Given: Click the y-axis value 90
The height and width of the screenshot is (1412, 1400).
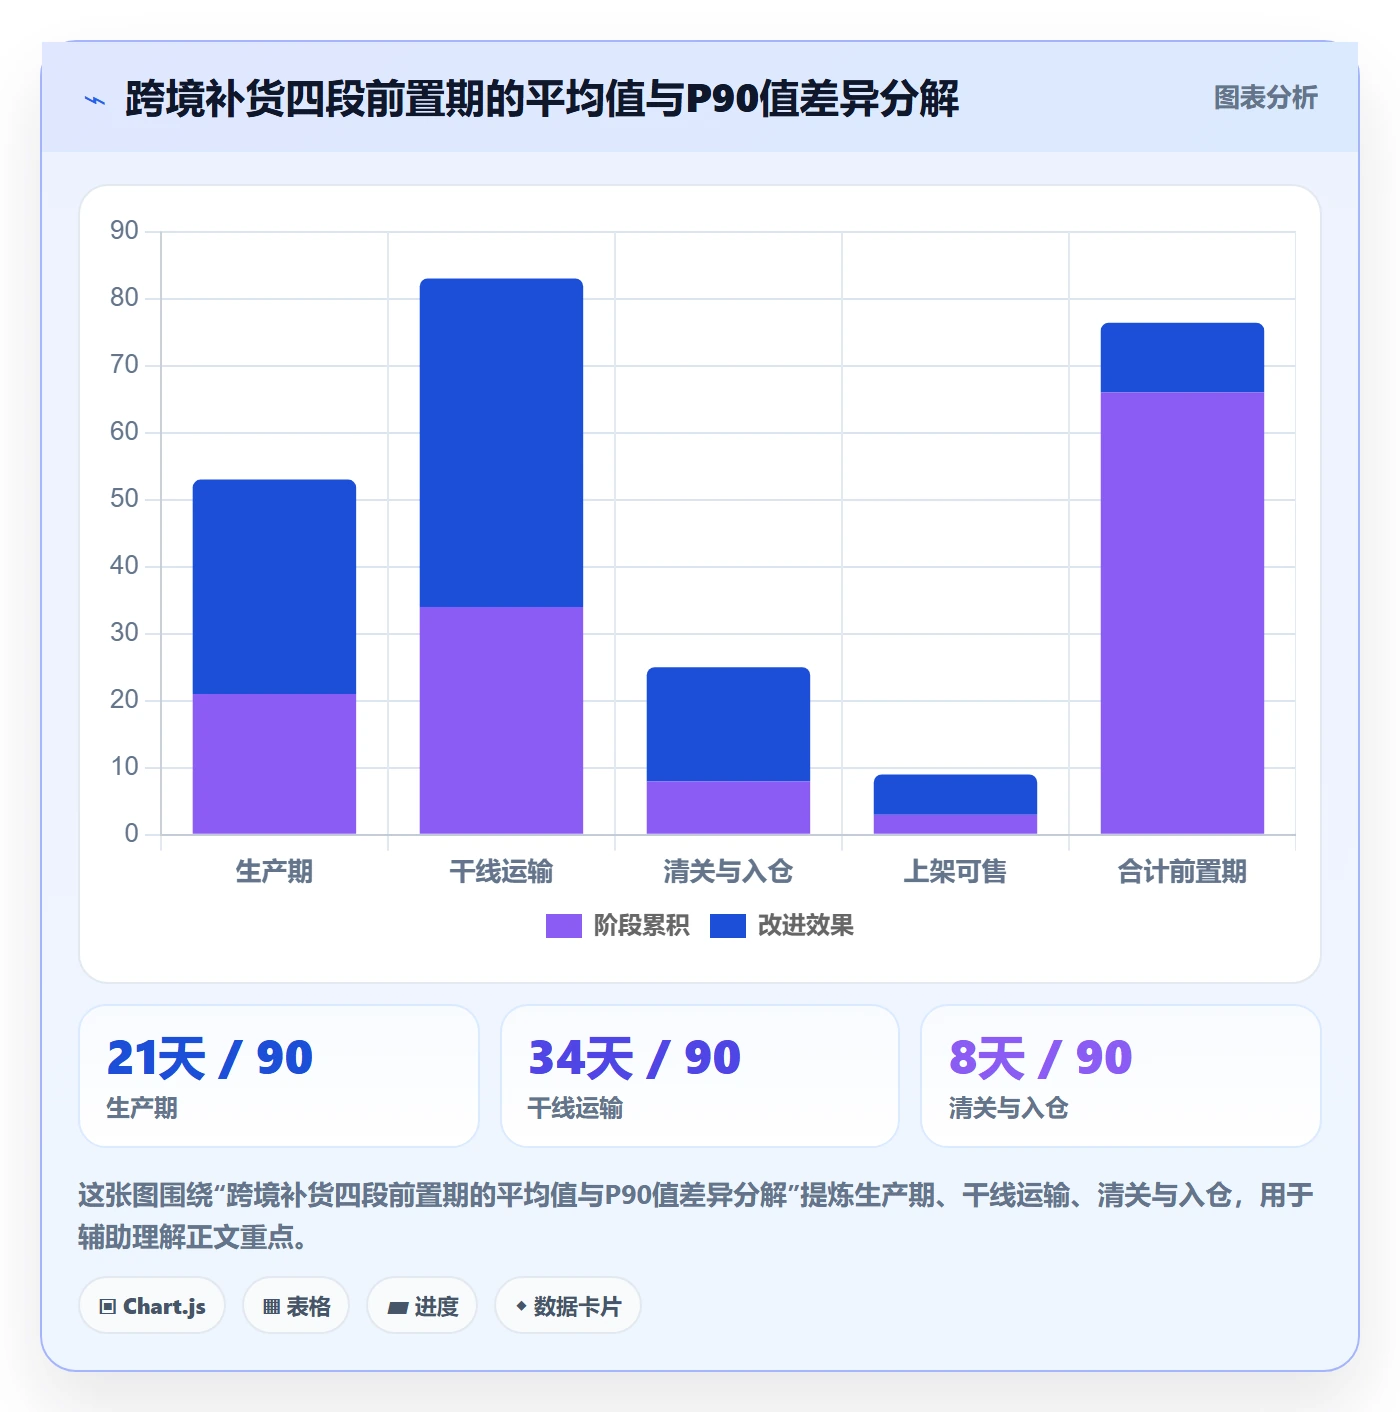Looking at the screenshot, I should click(124, 231).
